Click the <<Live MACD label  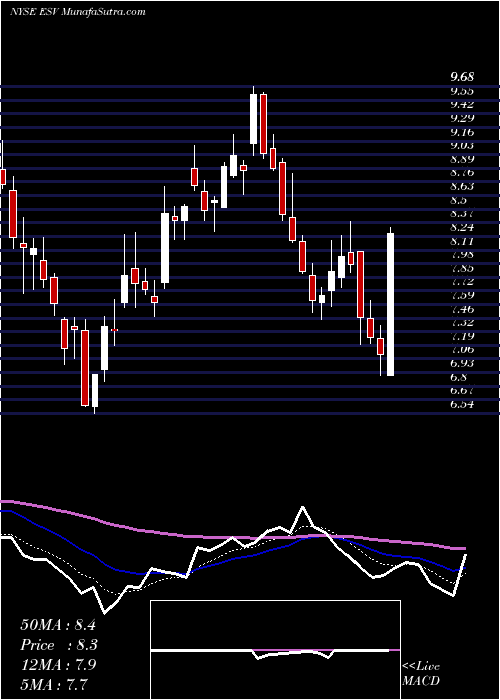click(421, 673)
